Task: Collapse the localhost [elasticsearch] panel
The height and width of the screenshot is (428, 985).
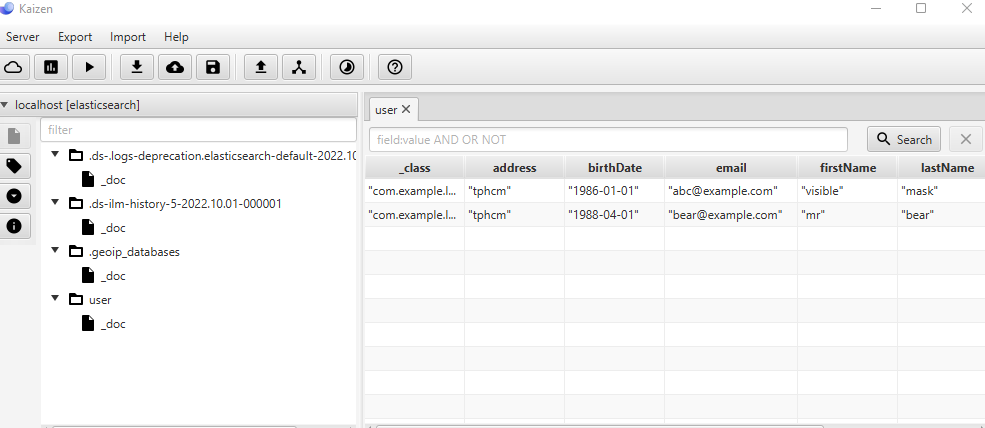Action: (6, 104)
